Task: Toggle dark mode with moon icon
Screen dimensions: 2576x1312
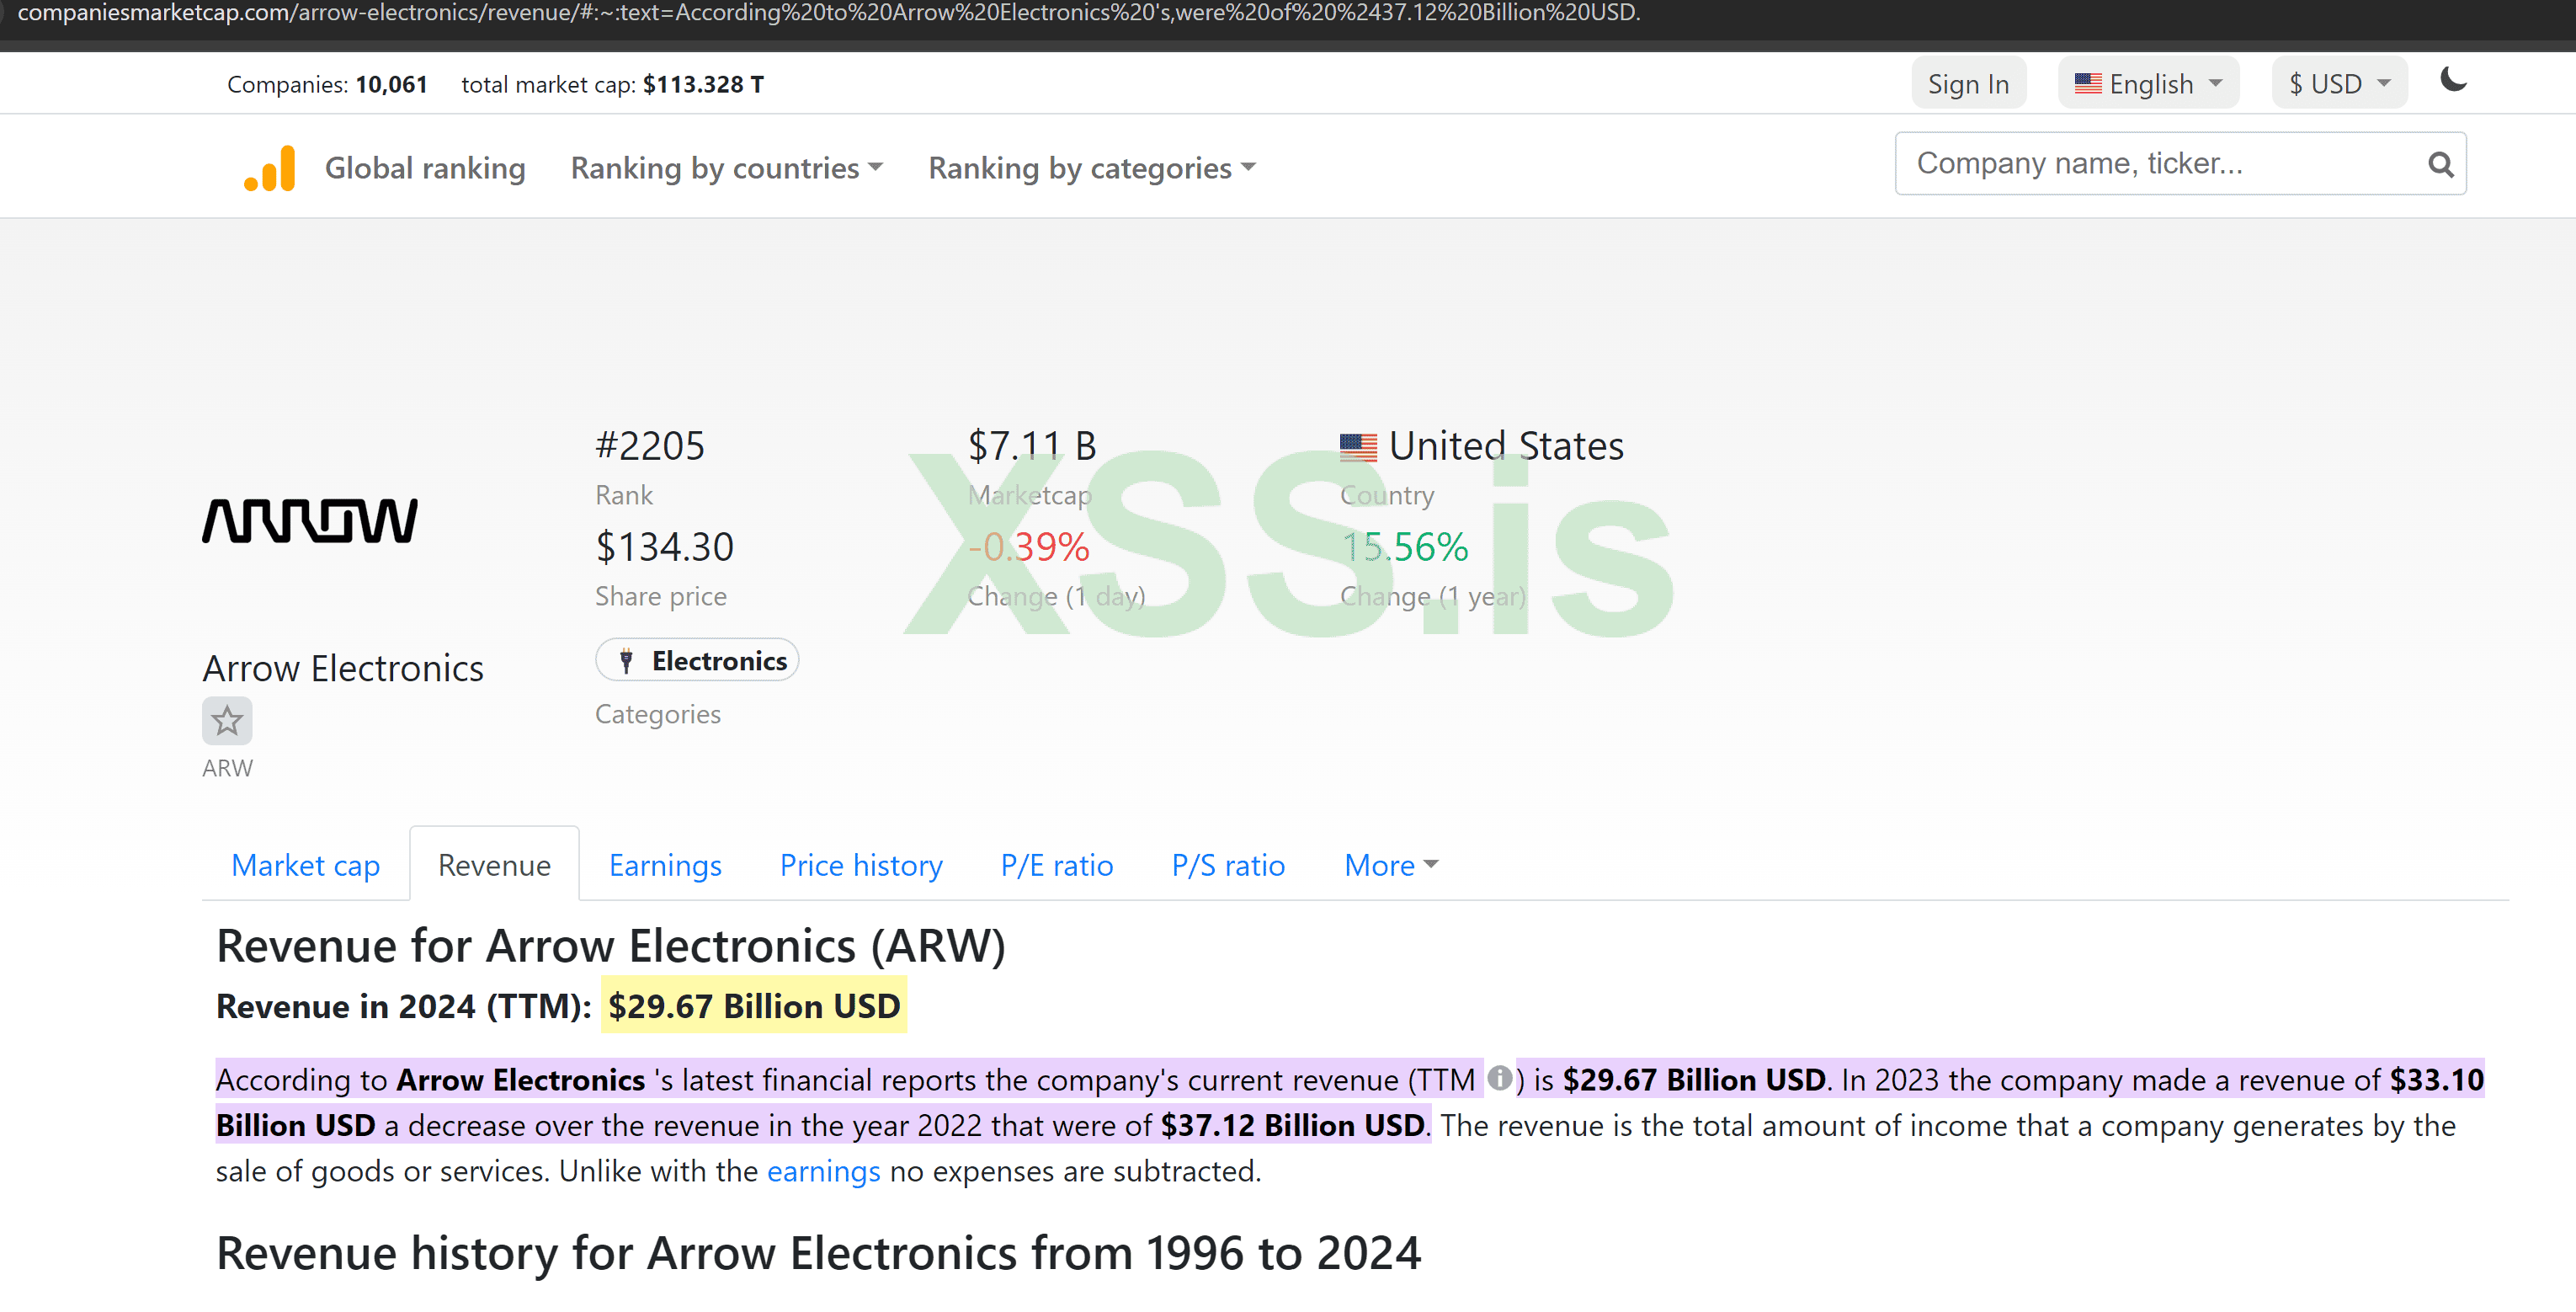Action: coord(2452,80)
